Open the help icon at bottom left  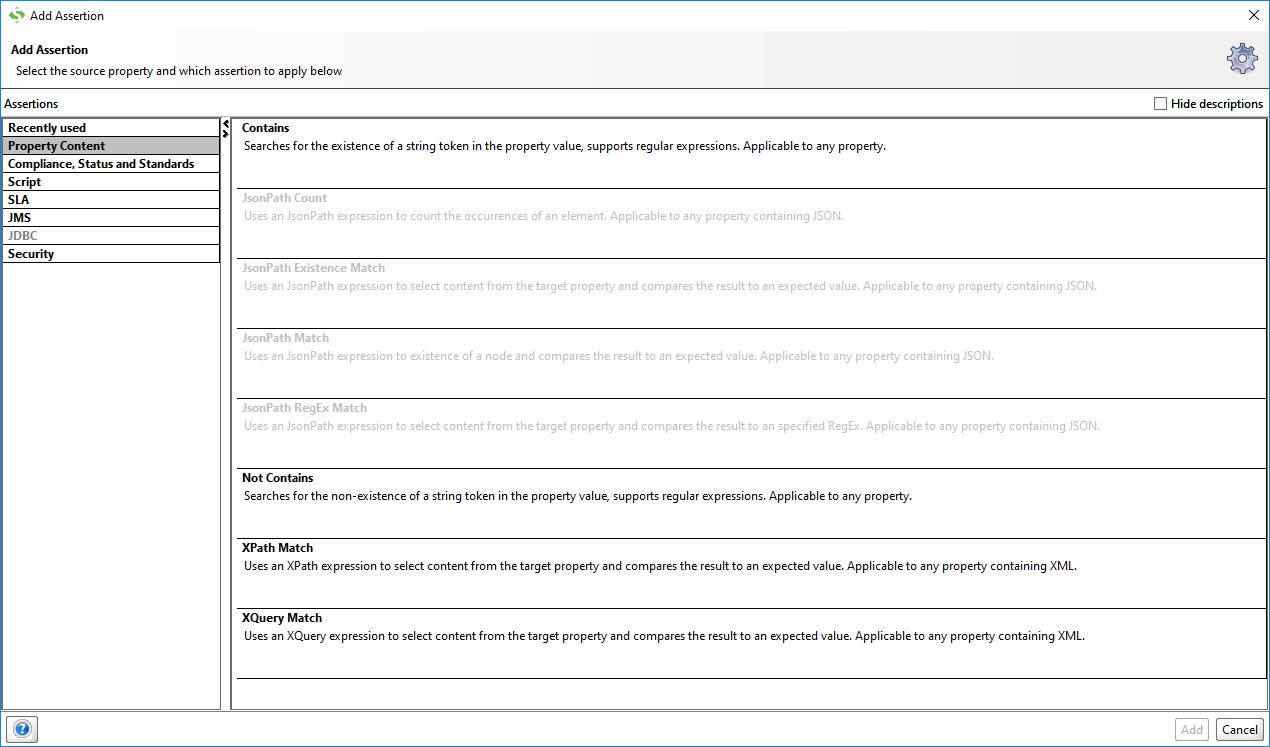click(x=21, y=730)
